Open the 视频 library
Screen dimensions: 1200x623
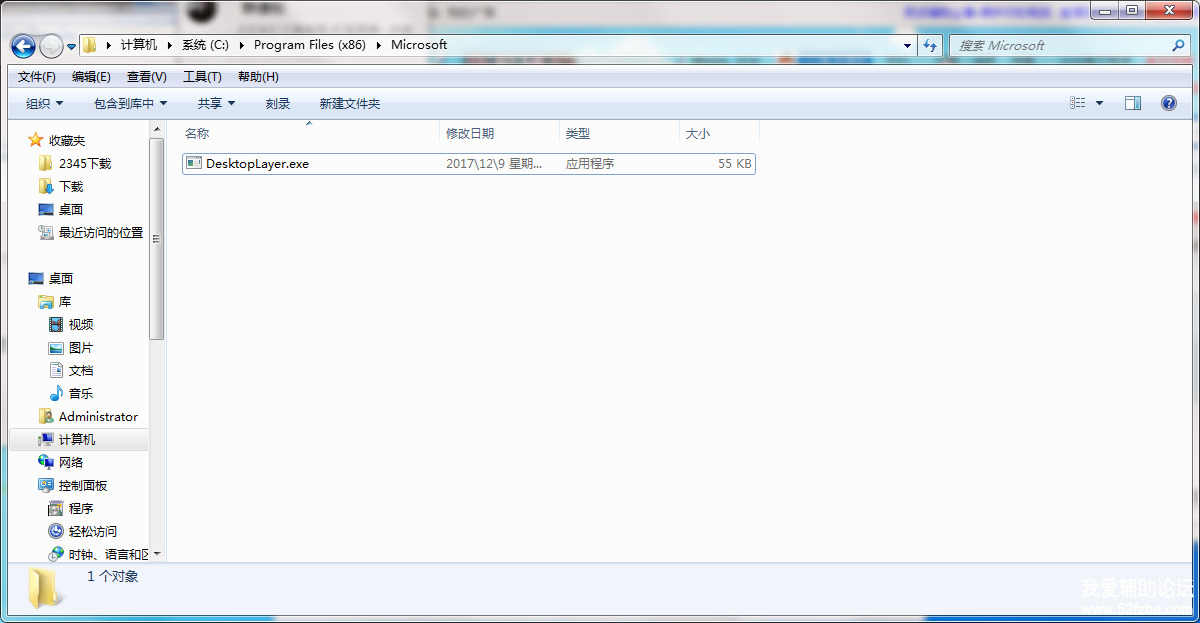81,324
